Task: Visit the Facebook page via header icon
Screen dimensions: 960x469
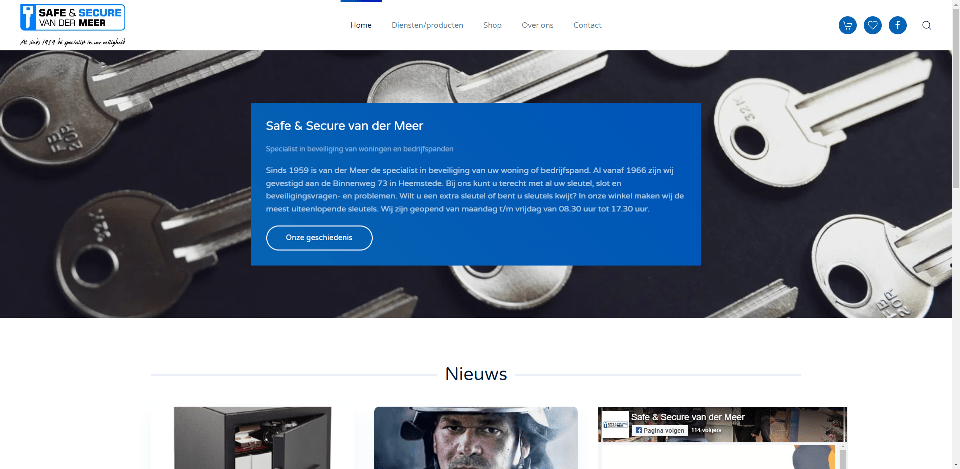Action: (898, 25)
